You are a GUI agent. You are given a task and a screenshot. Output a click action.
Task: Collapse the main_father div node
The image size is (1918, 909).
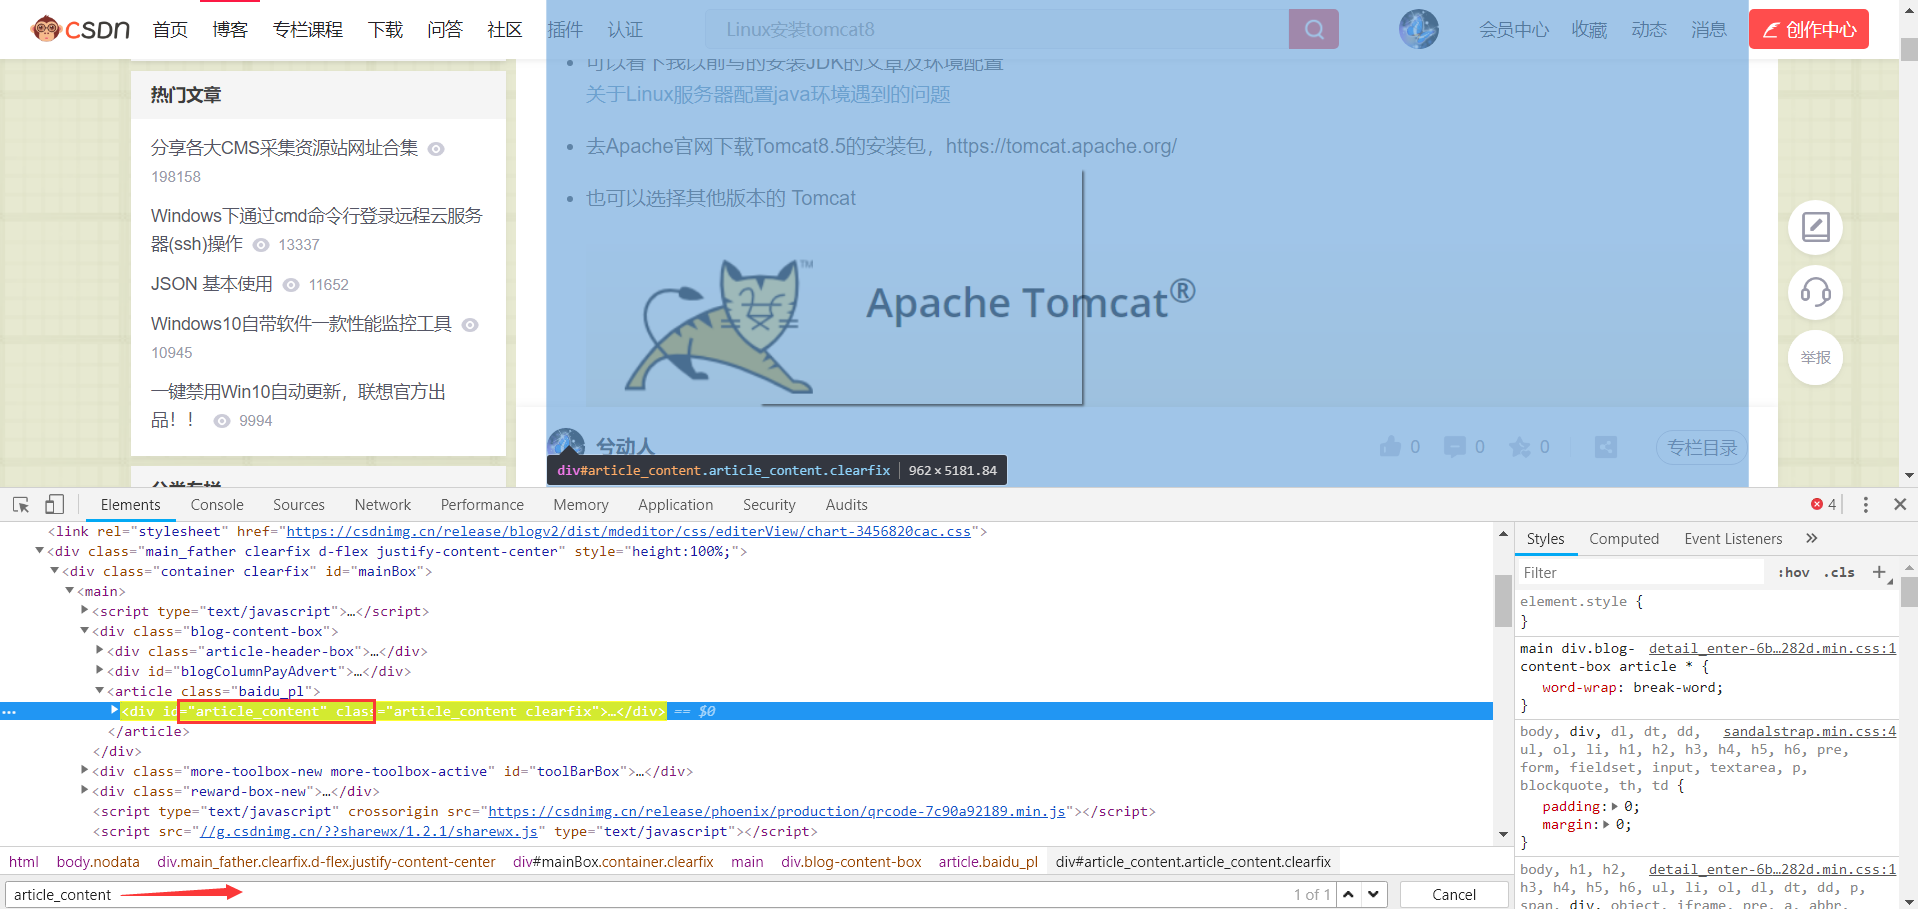click(40, 551)
